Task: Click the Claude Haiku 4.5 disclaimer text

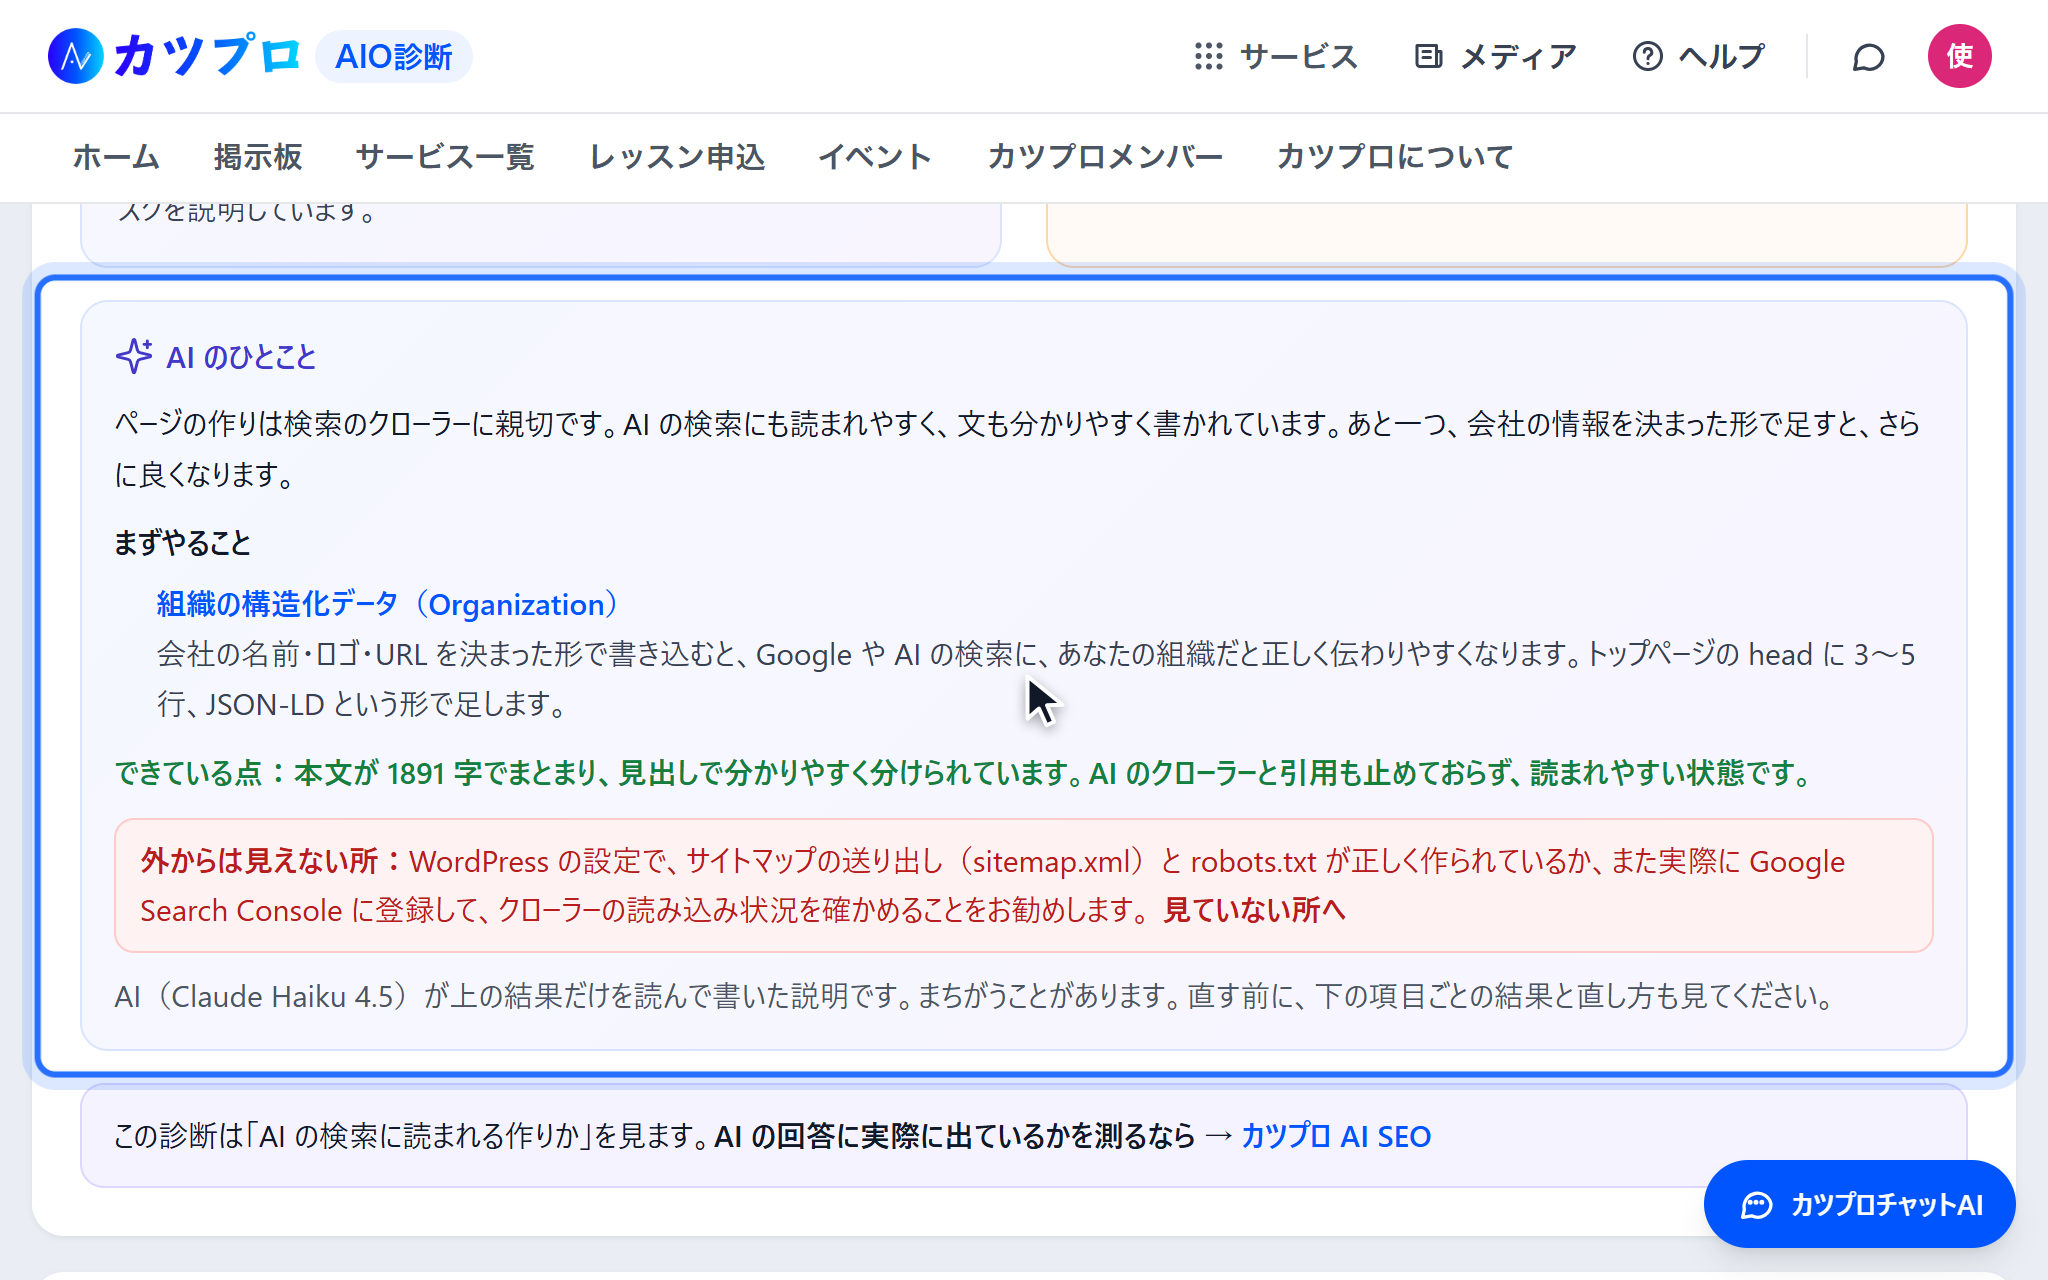Action: (x=975, y=996)
